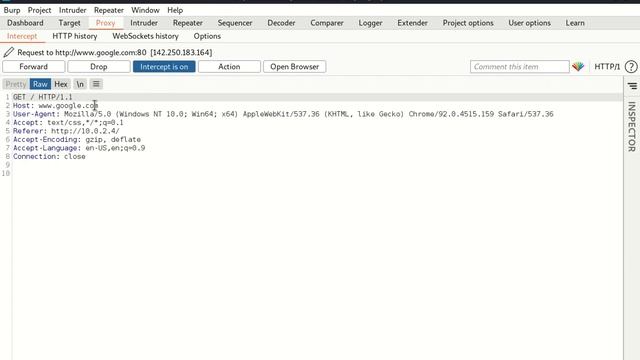Click the Referer: http://10.0.2.4/ line
640x360 pixels.
click(x=66, y=131)
